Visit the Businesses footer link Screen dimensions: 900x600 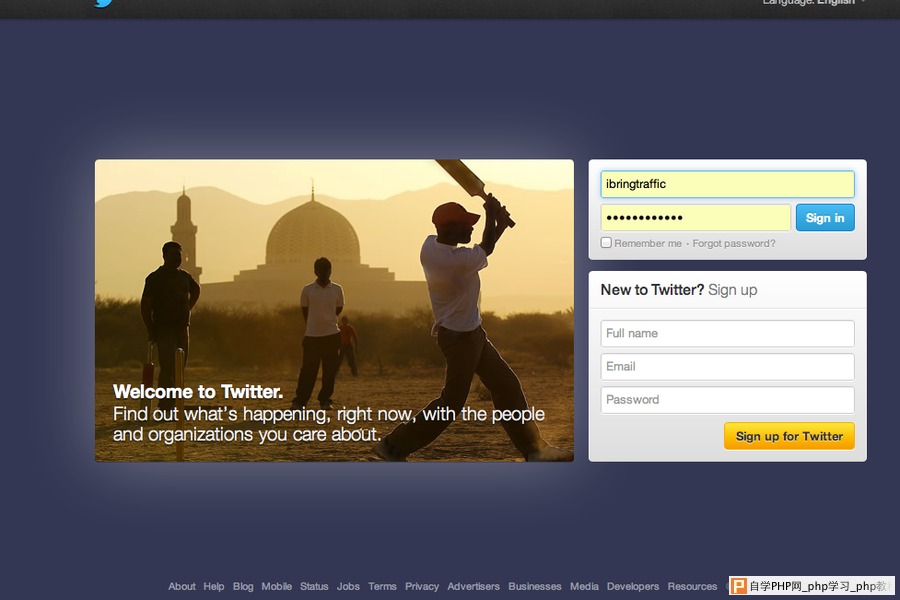pos(535,586)
